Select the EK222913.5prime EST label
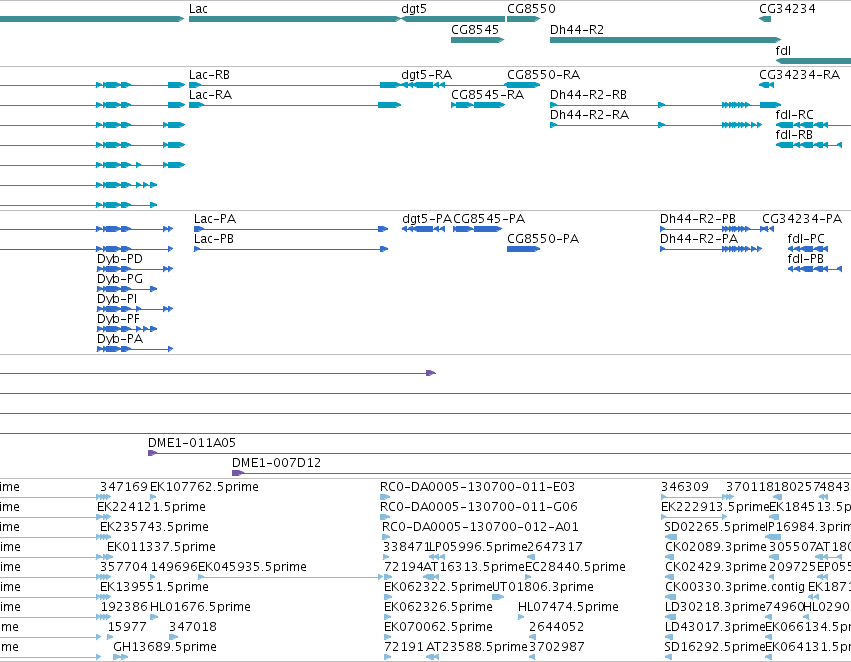This screenshot has height=662, width=851. [715, 507]
